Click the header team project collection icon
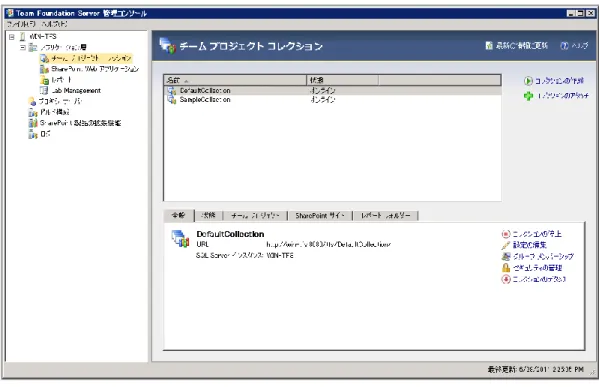599x387 pixels. point(167,46)
